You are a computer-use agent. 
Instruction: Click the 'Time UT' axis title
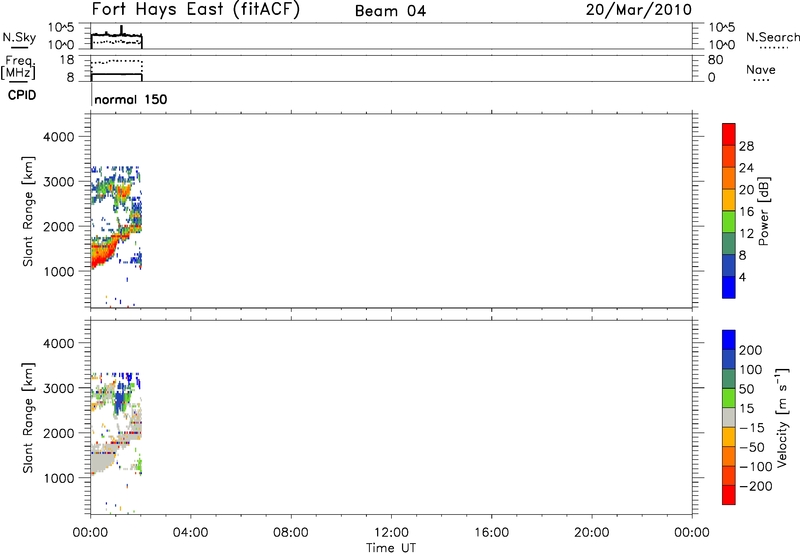pyautogui.click(x=391, y=548)
